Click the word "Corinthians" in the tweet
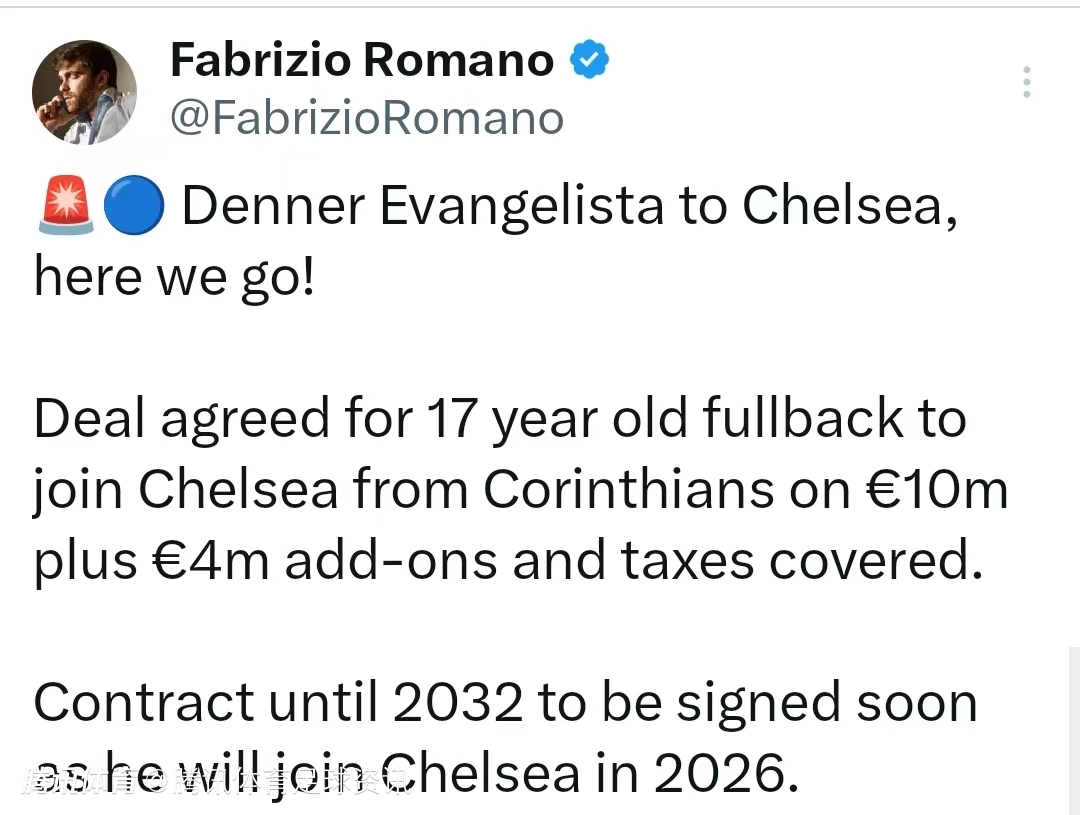The image size is (1080, 815). tap(628, 490)
